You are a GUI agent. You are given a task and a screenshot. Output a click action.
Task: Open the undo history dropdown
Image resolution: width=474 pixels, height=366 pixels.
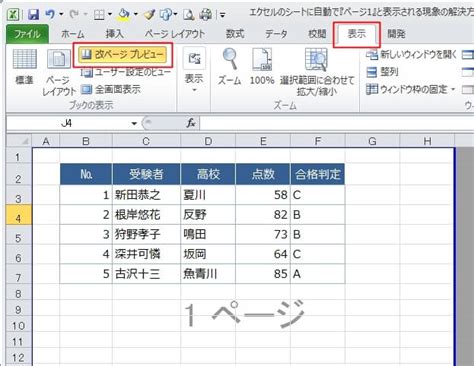click(x=61, y=14)
